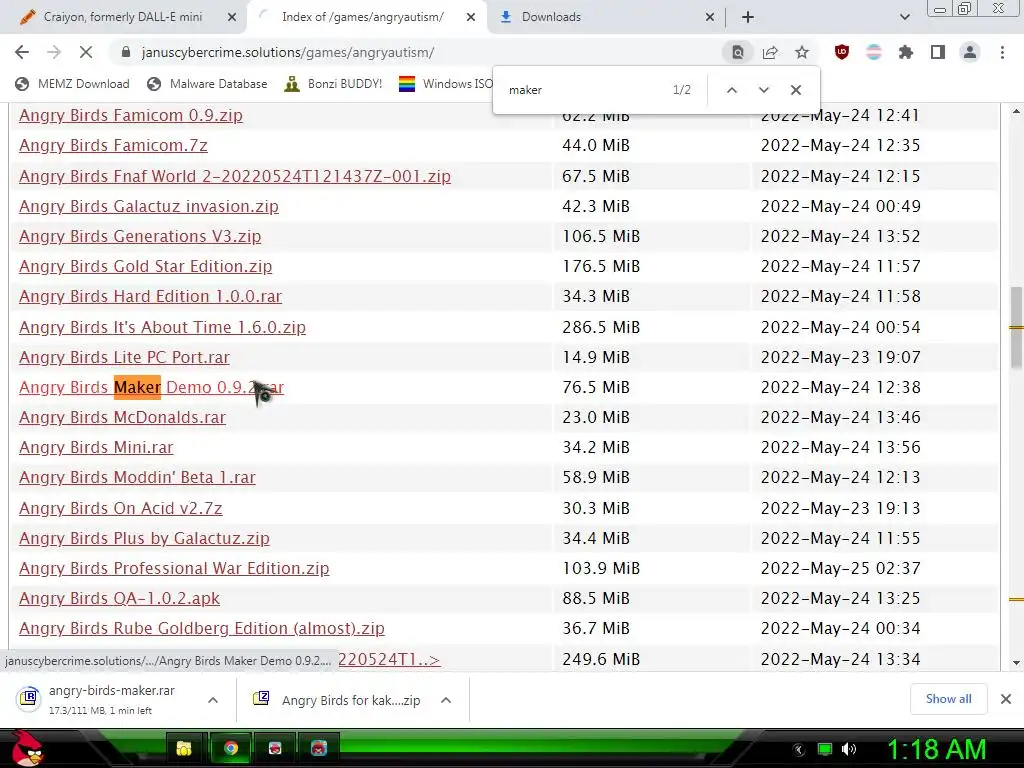Open Angry Birds Fnaf World 2 zip link

click(x=234, y=176)
